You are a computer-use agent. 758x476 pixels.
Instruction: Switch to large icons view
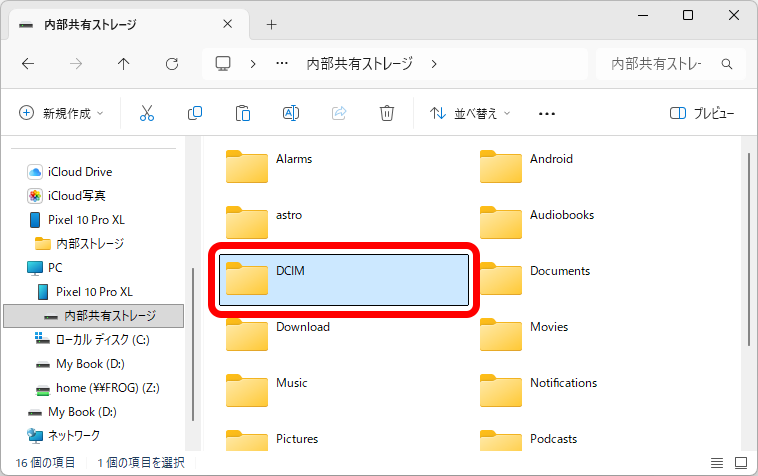[741, 463]
